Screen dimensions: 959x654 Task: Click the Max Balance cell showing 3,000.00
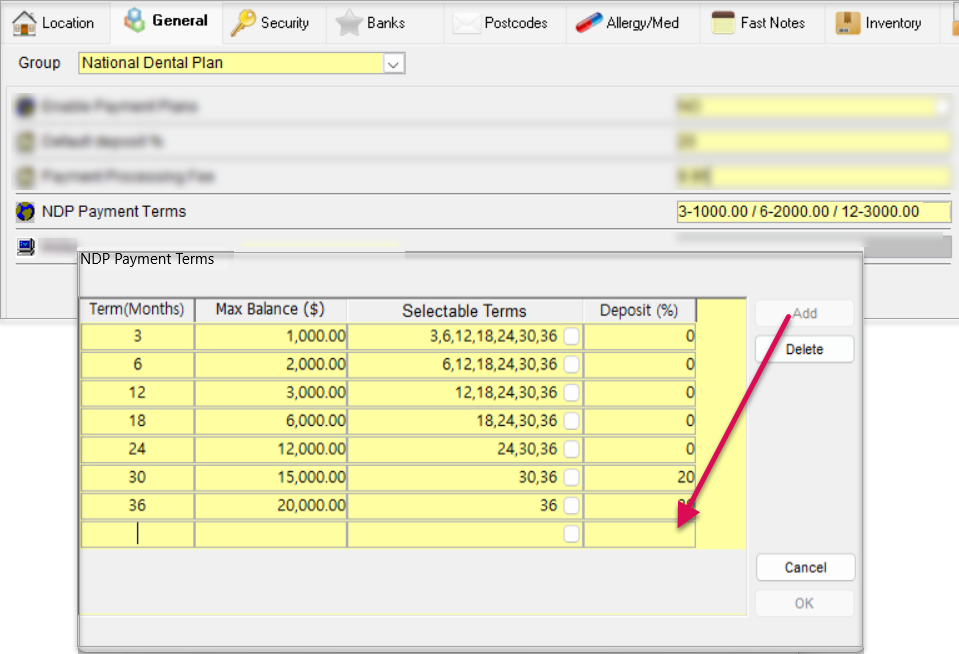tap(270, 393)
